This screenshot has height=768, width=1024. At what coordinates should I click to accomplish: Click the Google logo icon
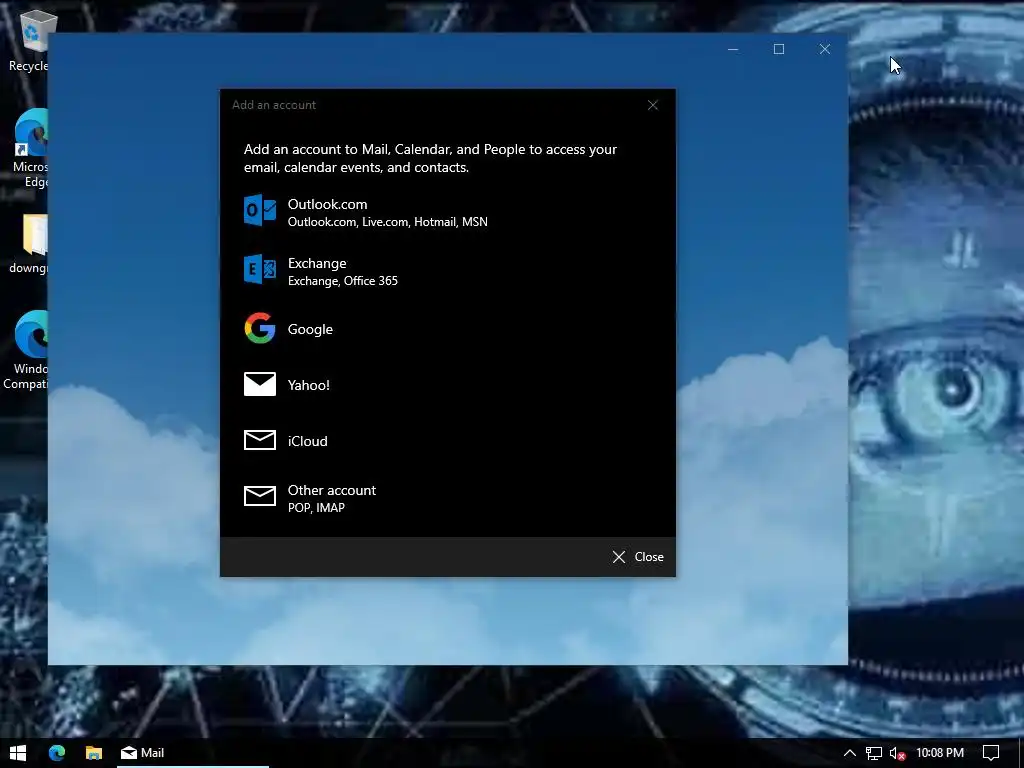point(260,328)
